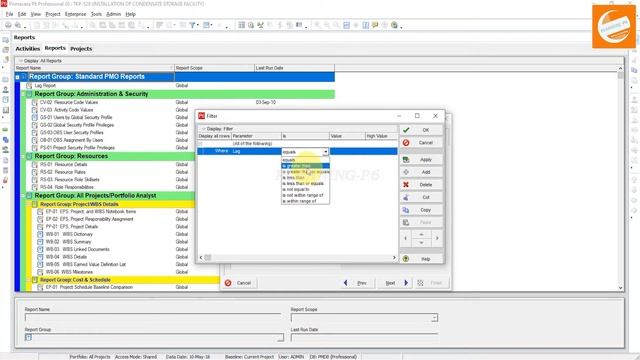
Task: Select the Reports tab
Action: (55, 48)
